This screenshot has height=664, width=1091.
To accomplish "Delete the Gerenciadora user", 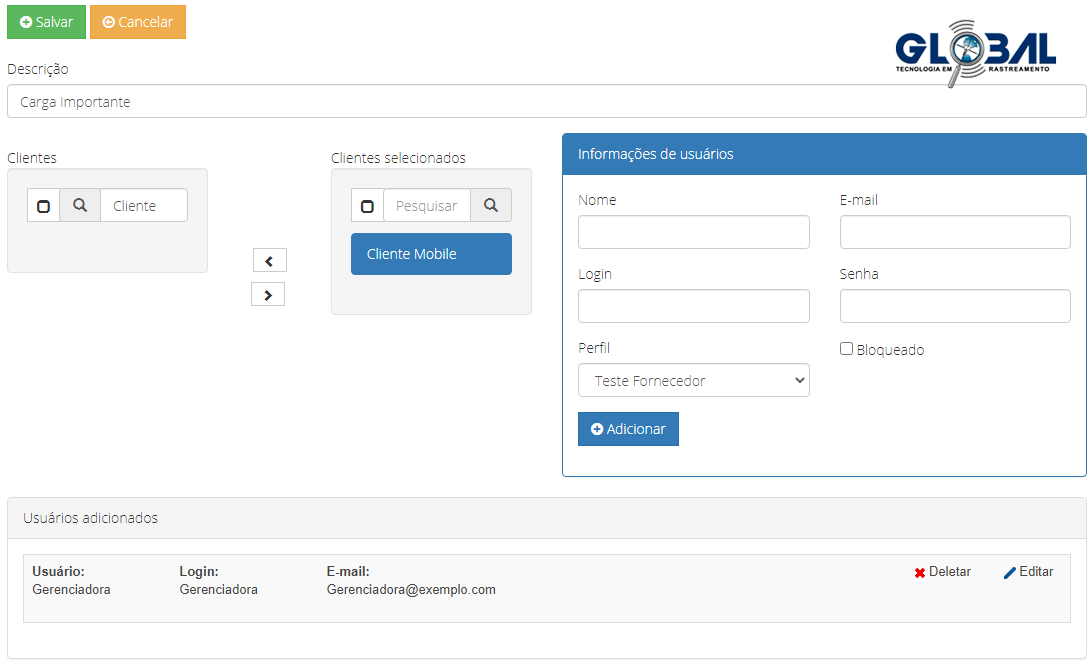I will tap(942, 572).
